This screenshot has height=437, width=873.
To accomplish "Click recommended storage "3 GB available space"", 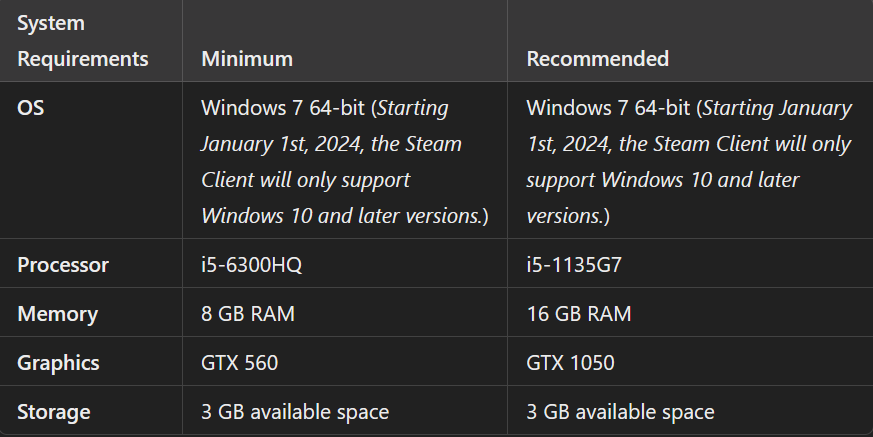I will coord(620,411).
